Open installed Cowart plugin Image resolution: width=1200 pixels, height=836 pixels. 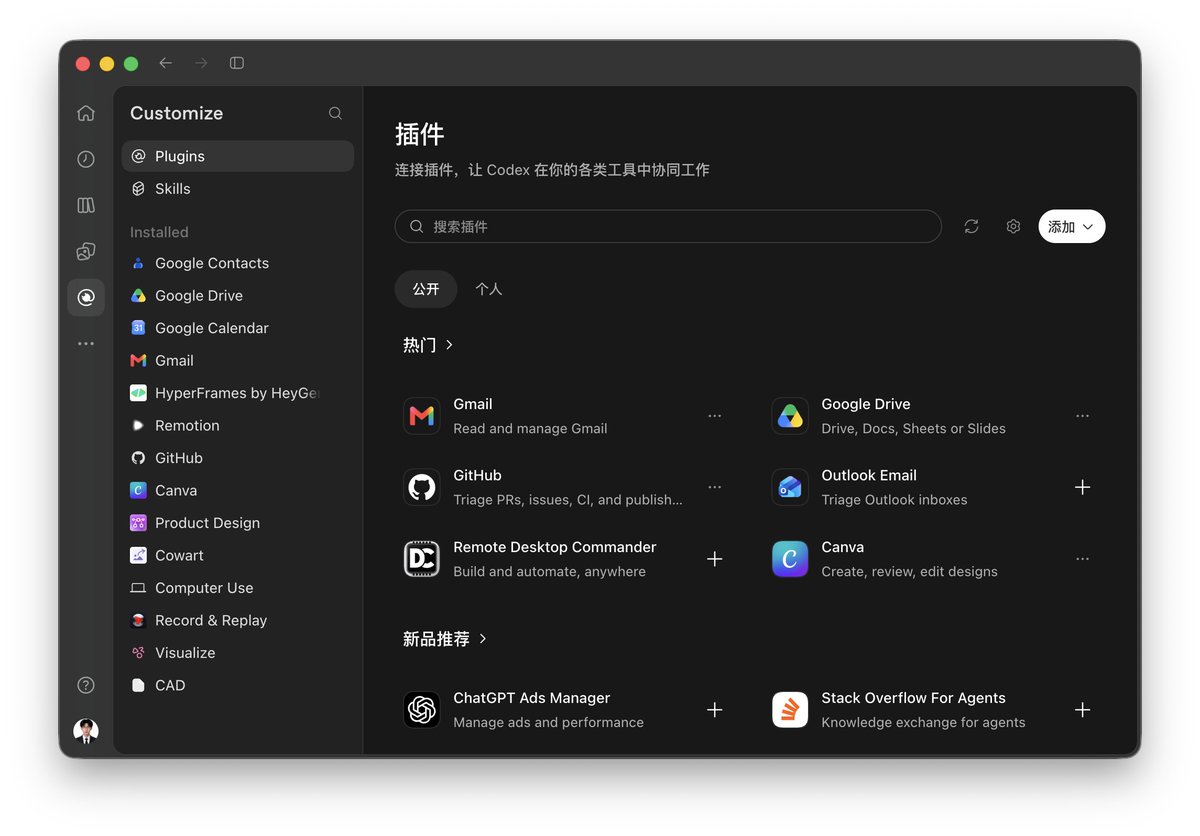(x=238, y=556)
